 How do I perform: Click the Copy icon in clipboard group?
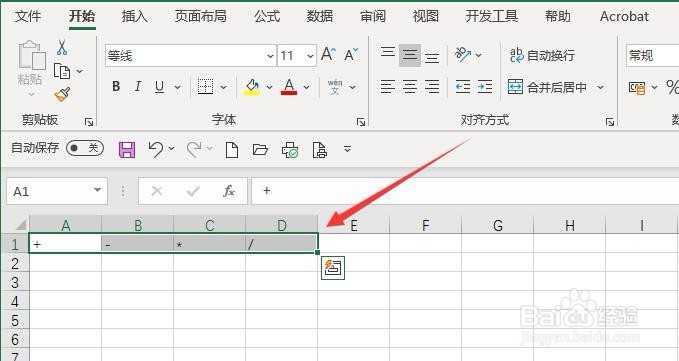tap(62, 71)
